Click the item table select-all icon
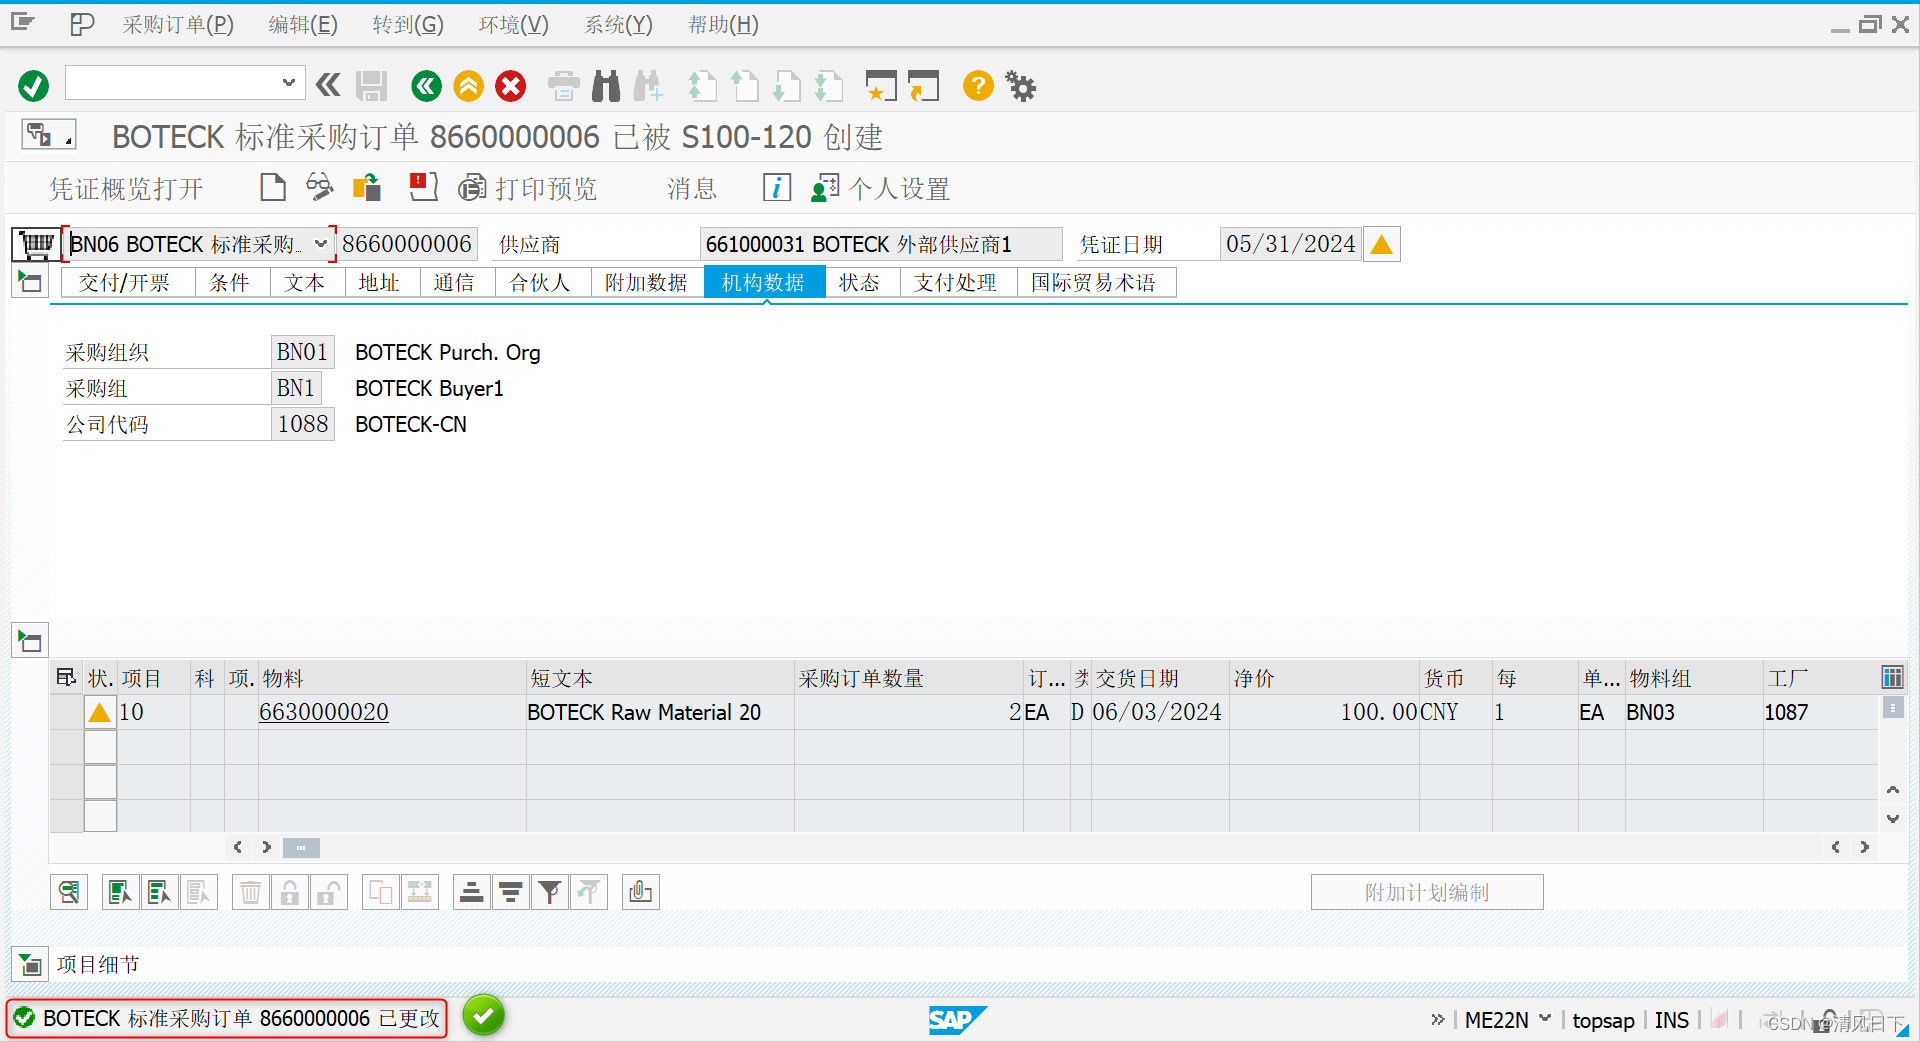This screenshot has height=1042, width=1920. point(66,677)
